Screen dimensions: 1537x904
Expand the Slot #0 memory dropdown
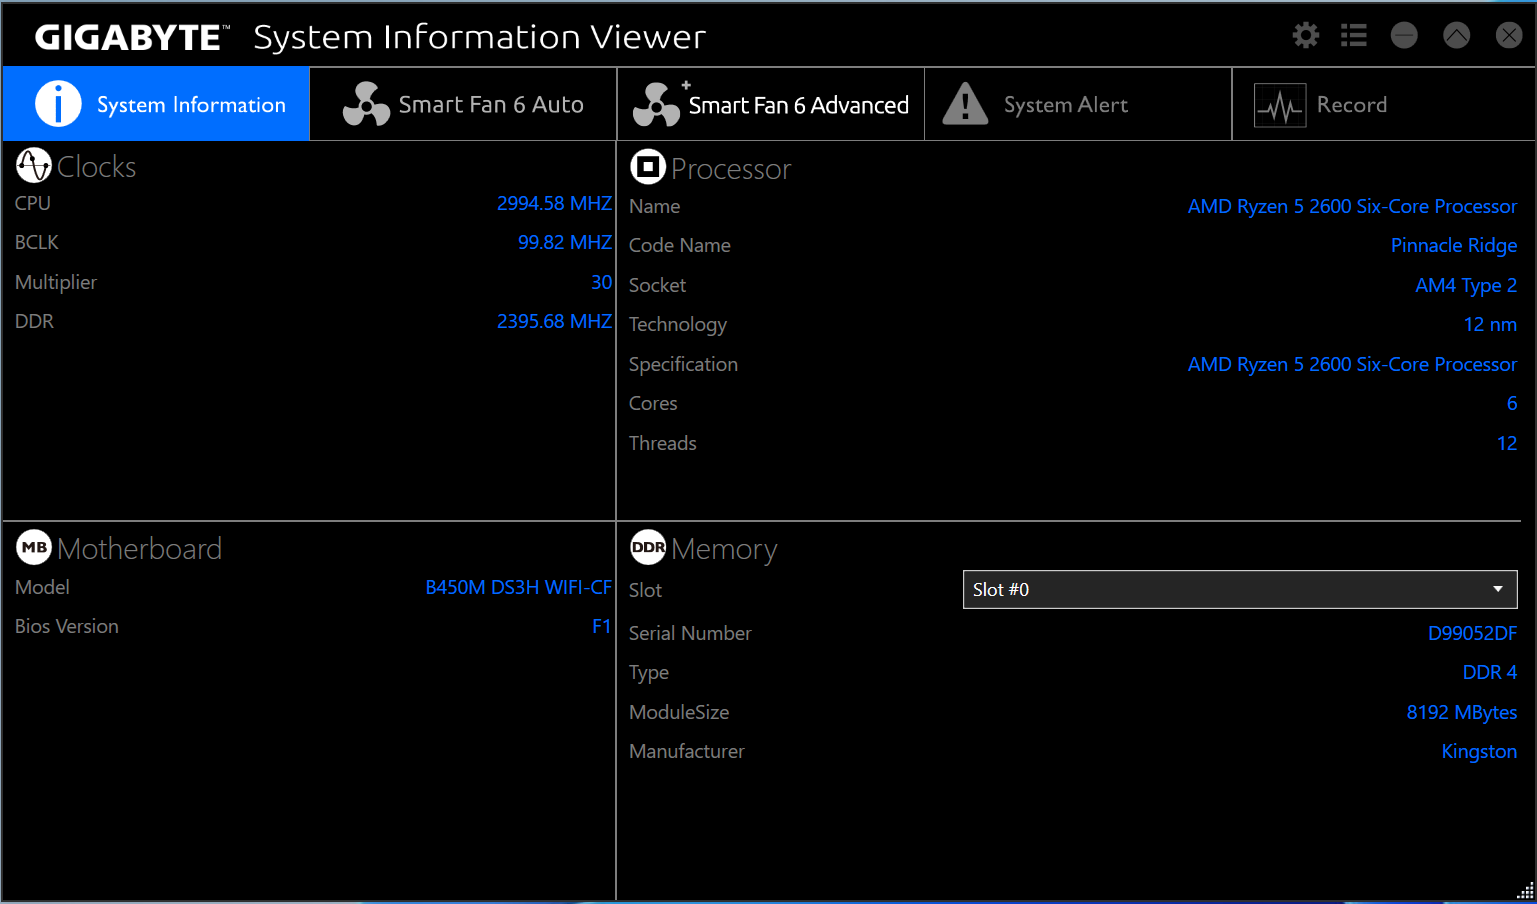coord(1238,590)
